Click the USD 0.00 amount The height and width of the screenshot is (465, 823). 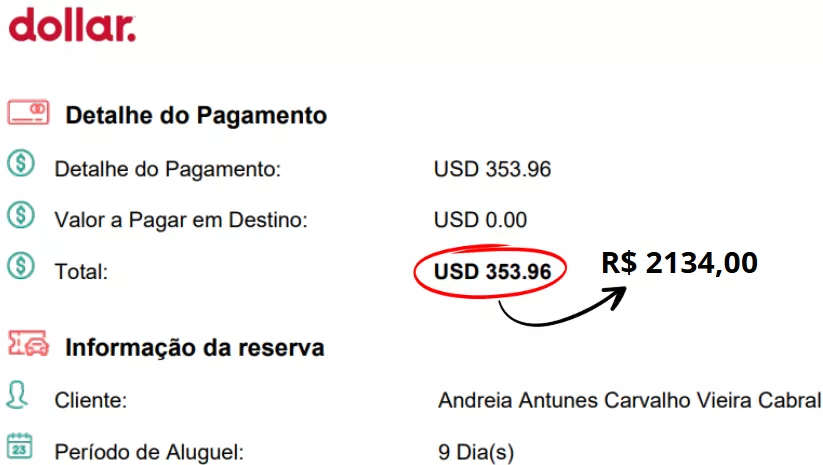click(x=480, y=220)
